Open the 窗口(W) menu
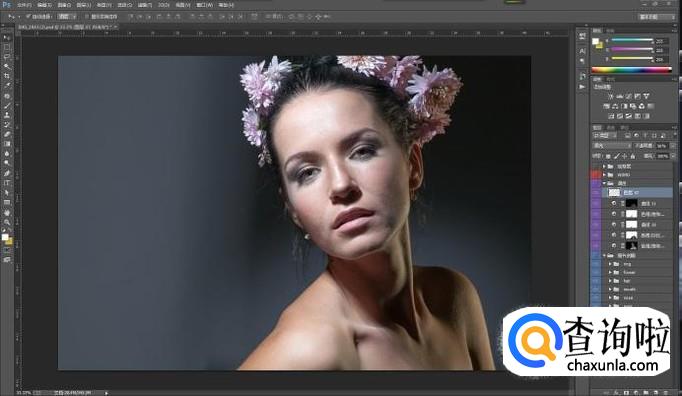Screen dimensions: 682x396 point(204,5)
